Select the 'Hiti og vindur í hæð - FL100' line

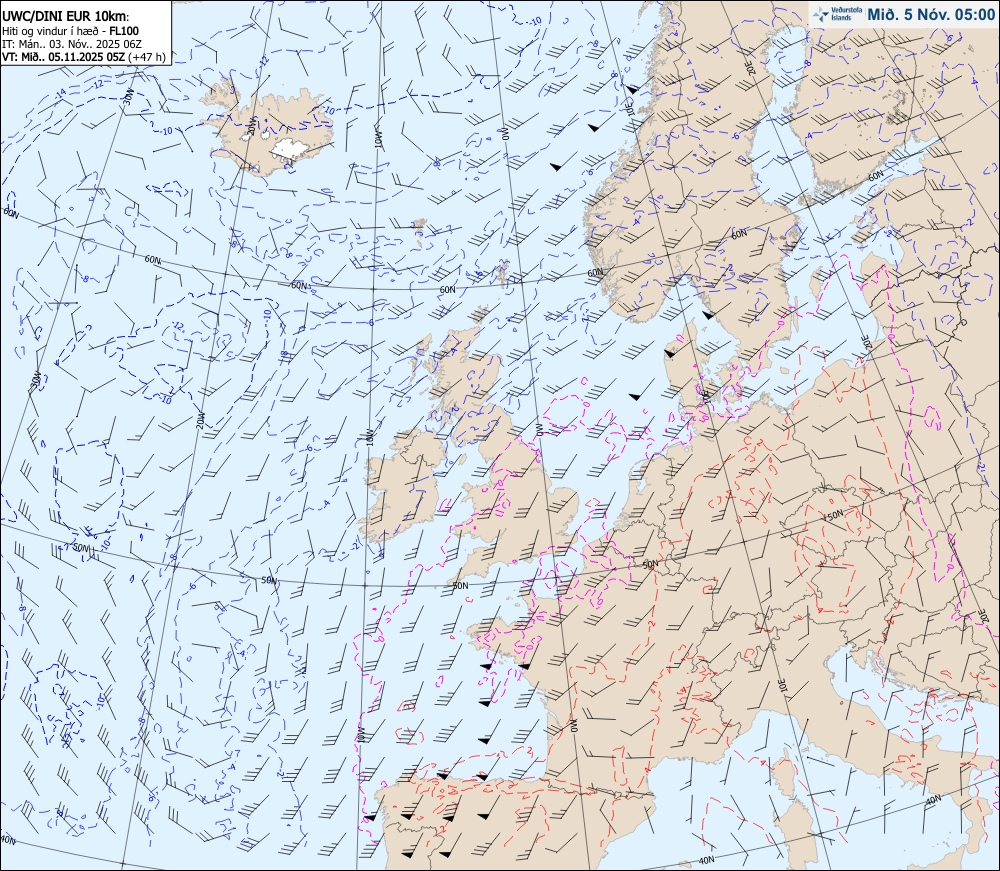tap(71, 31)
